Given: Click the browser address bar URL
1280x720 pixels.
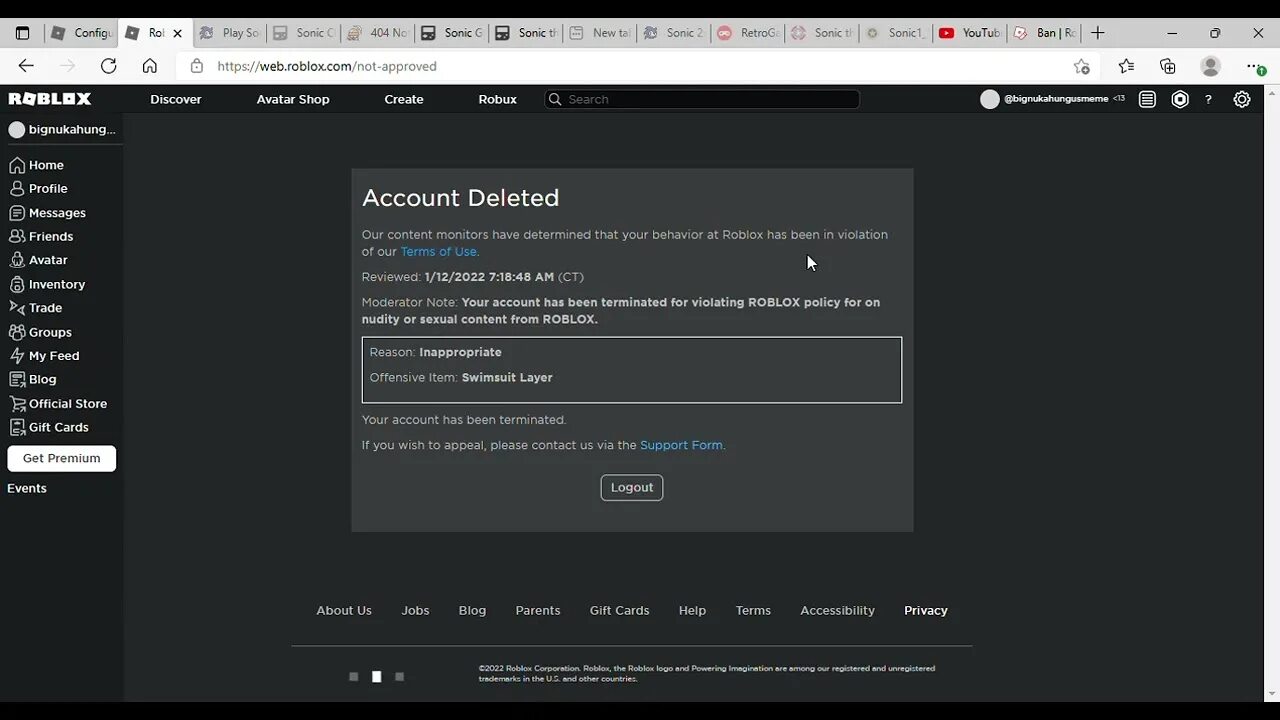Looking at the screenshot, I should (x=327, y=66).
